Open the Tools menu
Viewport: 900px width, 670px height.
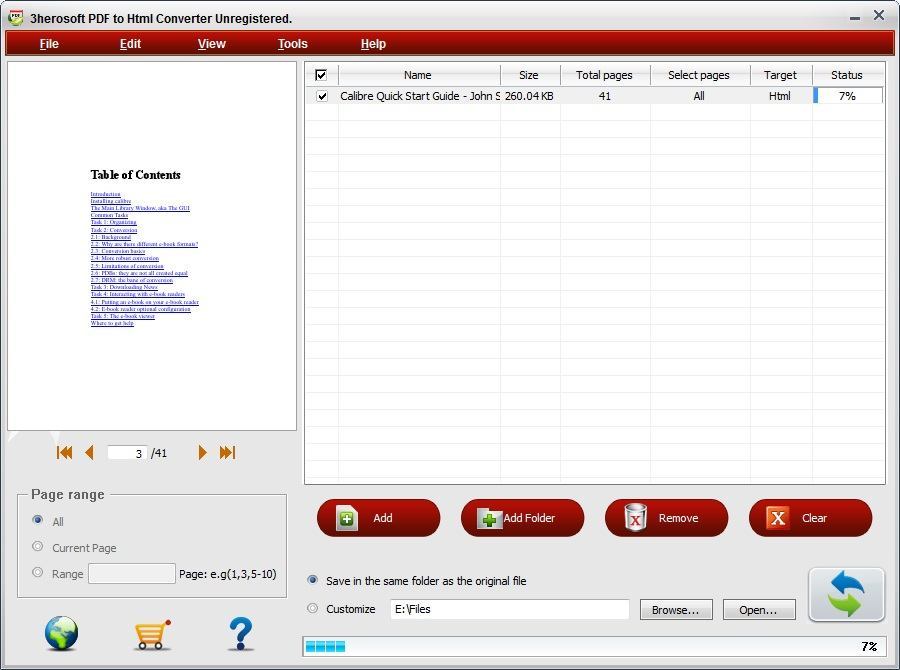(293, 44)
